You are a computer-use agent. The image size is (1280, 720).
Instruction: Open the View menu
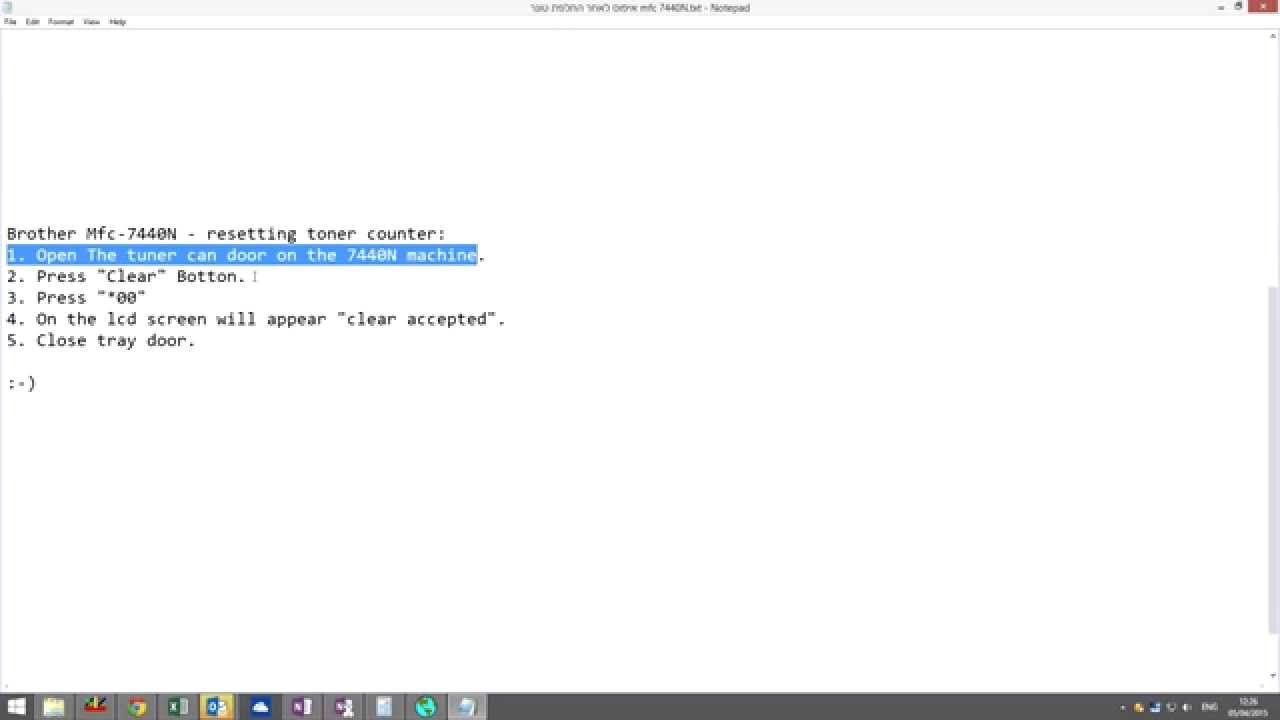point(91,22)
